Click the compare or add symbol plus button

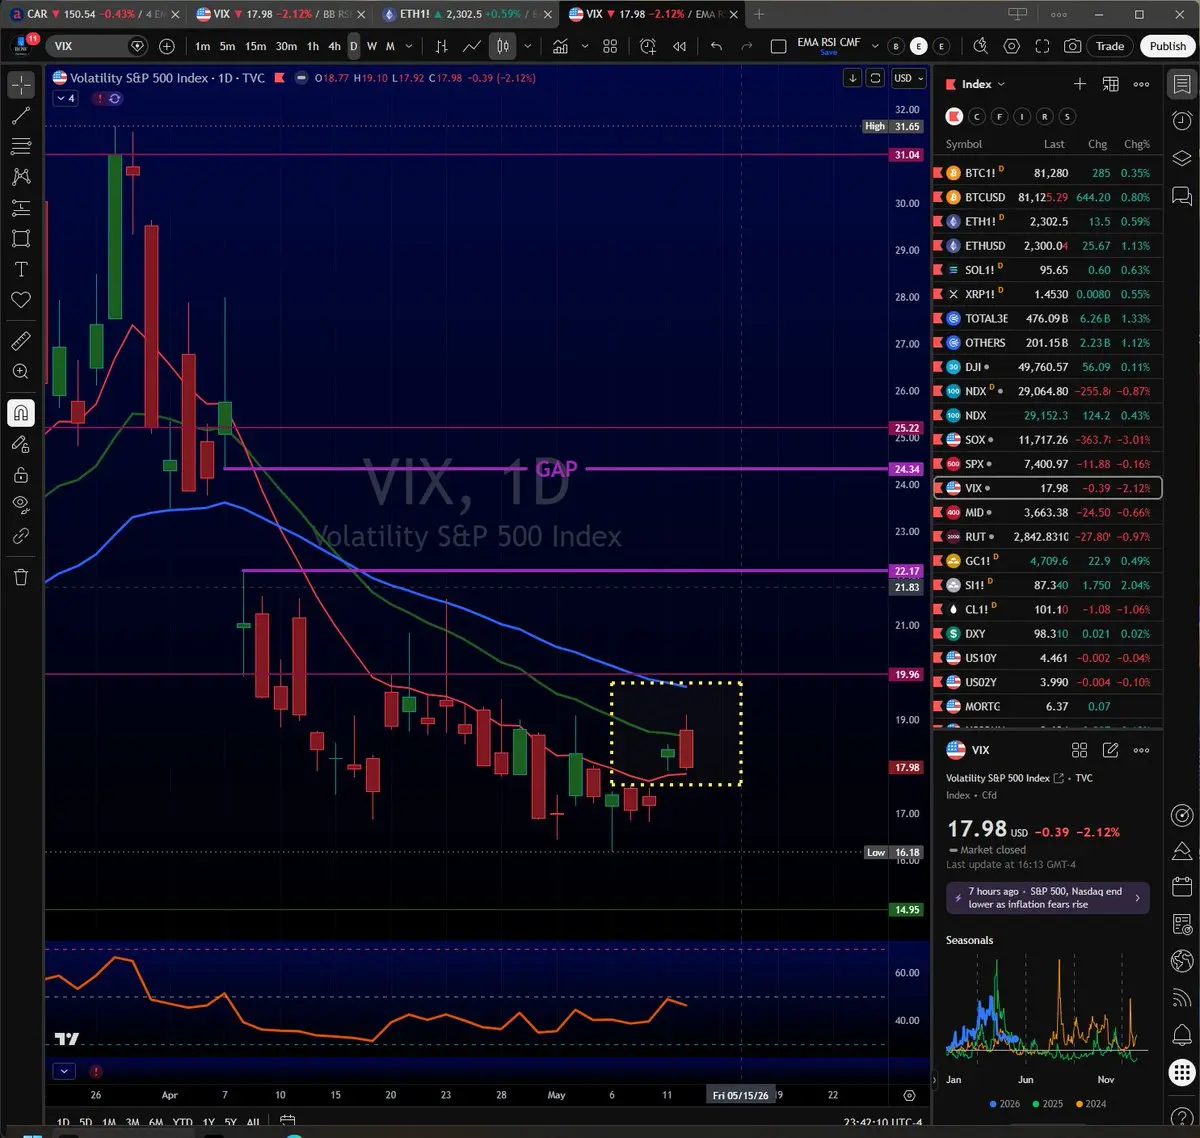click(167, 46)
